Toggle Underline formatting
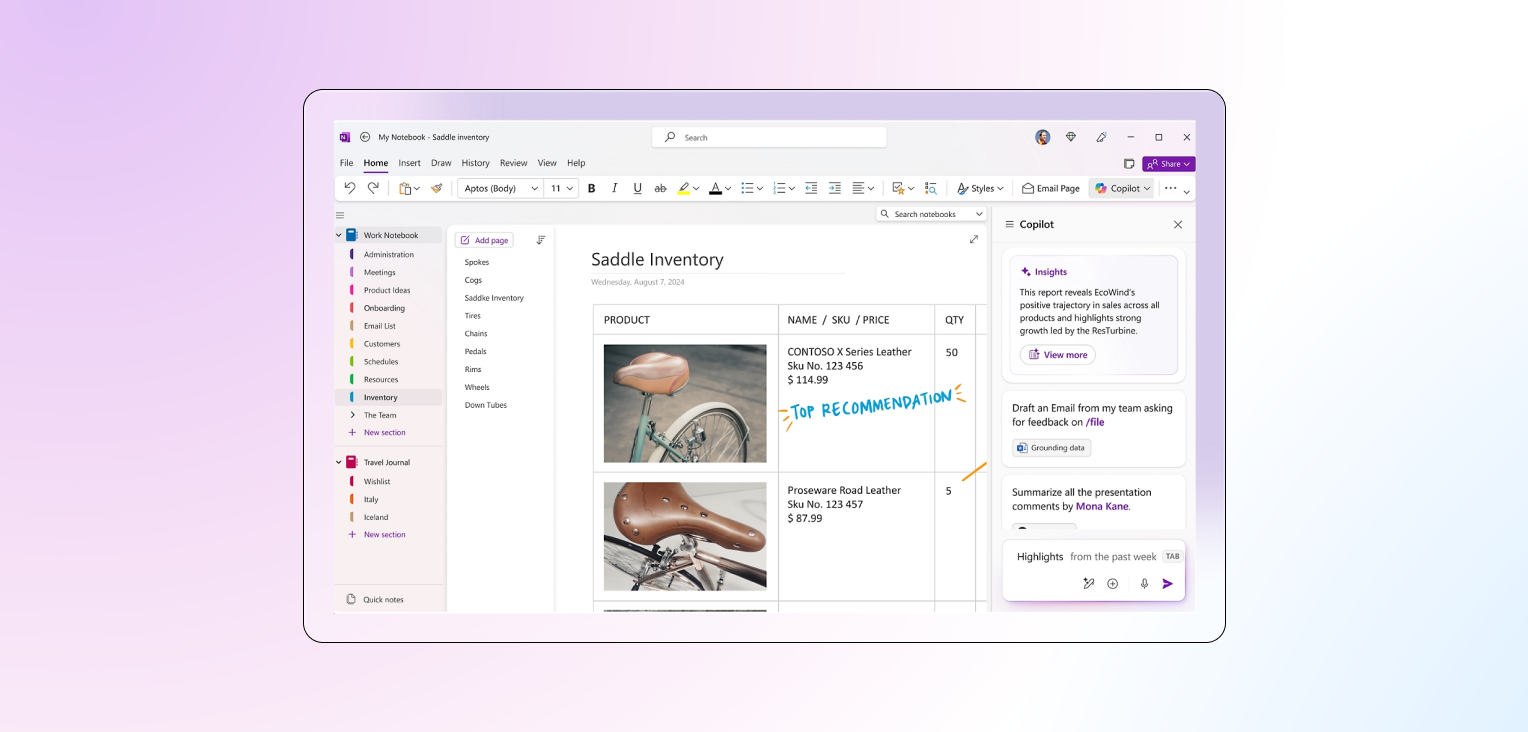Image resolution: width=1528 pixels, height=732 pixels. pyautogui.click(x=637, y=188)
